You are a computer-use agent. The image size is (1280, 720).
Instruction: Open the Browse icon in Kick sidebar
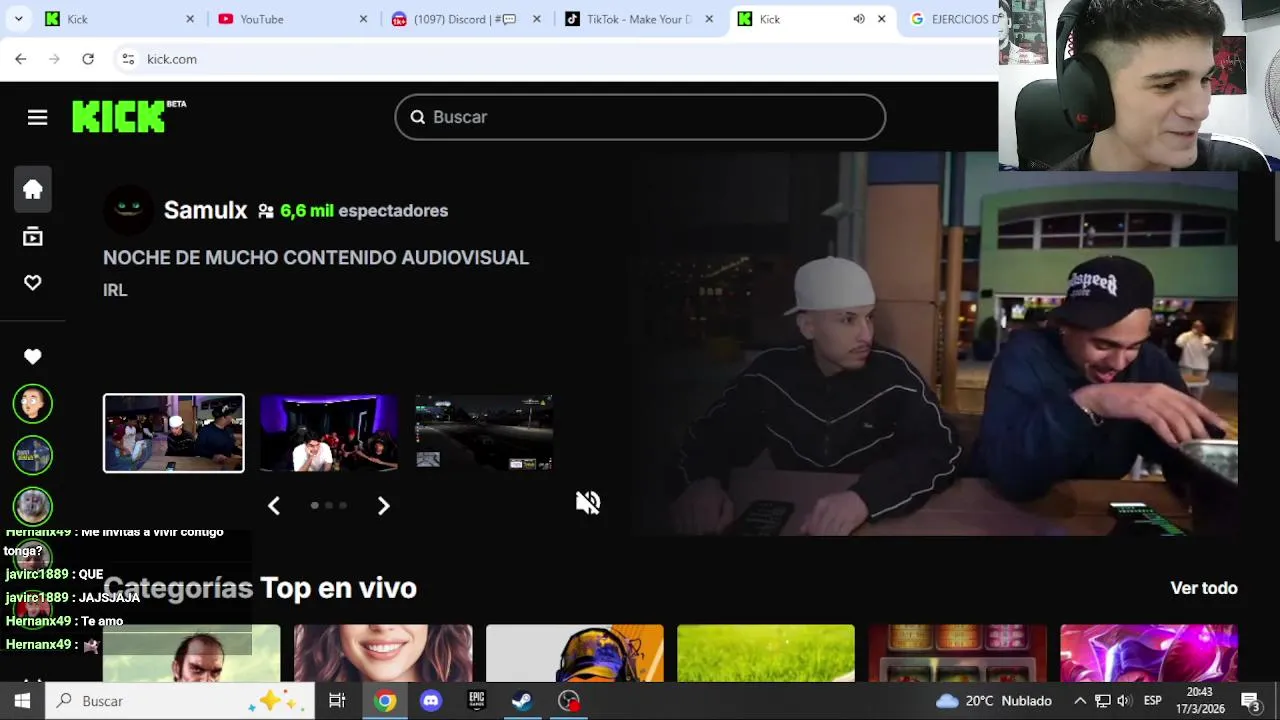33,236
